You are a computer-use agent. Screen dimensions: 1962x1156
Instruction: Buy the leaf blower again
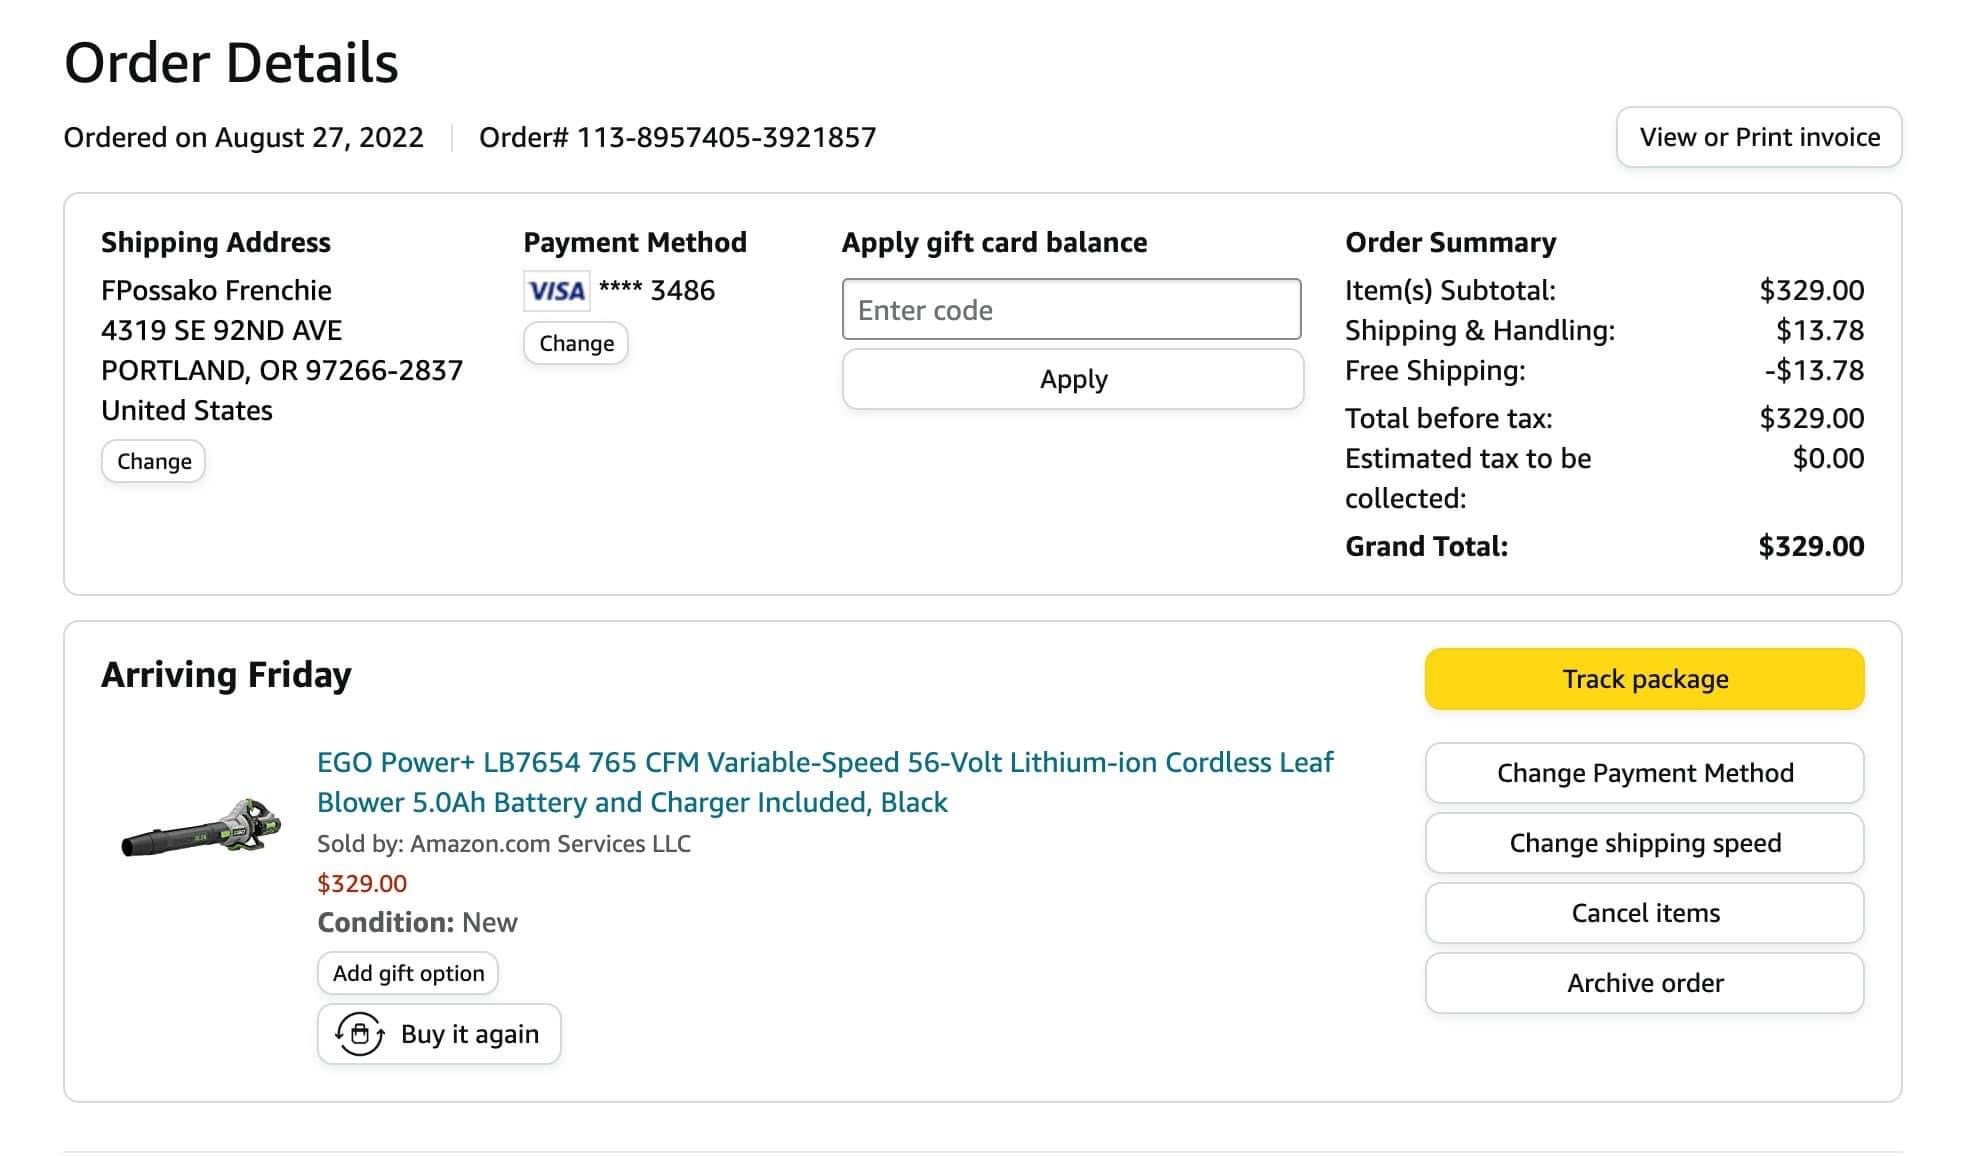[439, 1034]
